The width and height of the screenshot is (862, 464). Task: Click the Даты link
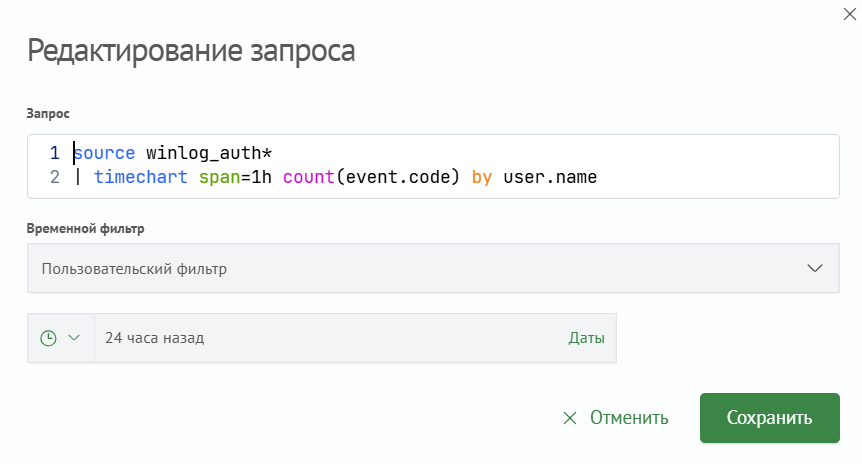pos(586,338)
